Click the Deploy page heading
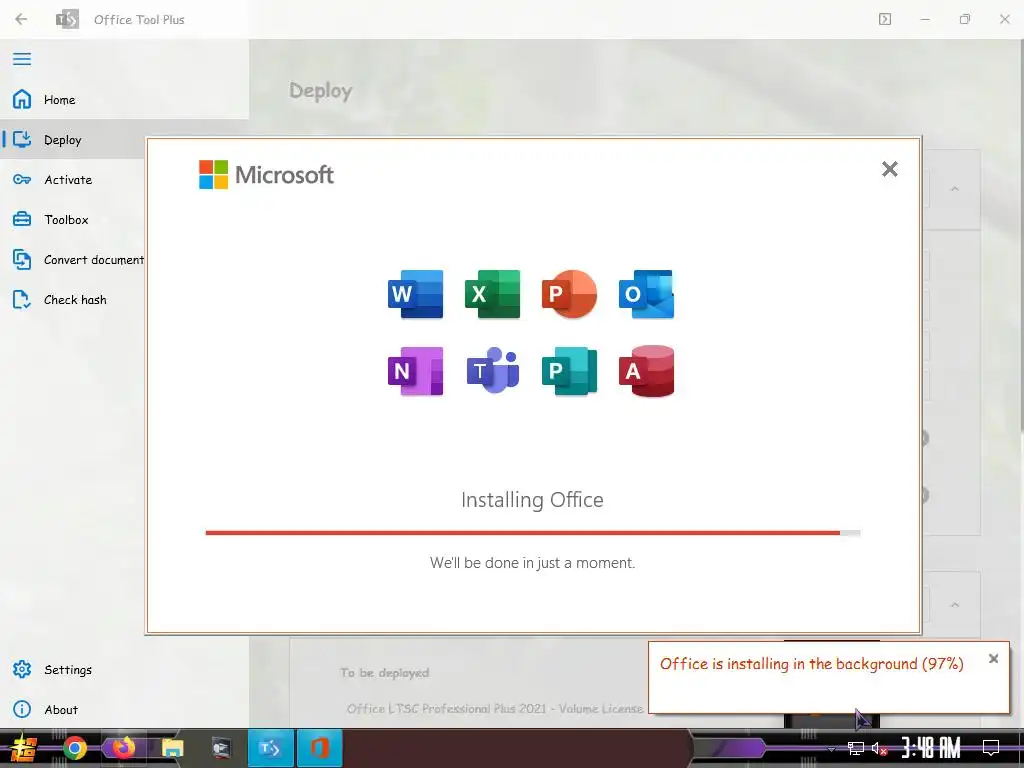1024x768 pixels. [x=321, y=91]
